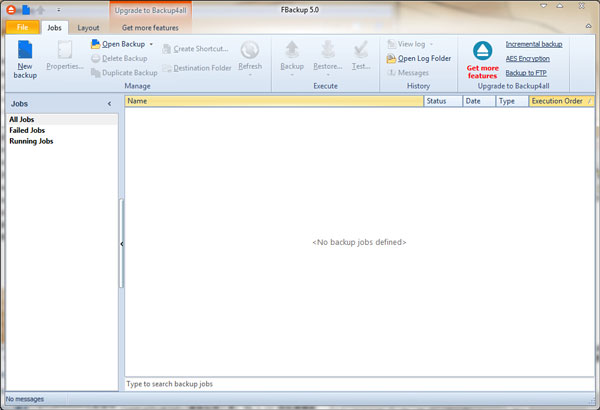The width and height of the screenshot is (600, 410).
Task: Run the Backup action
Action: [x=292, y=55]
